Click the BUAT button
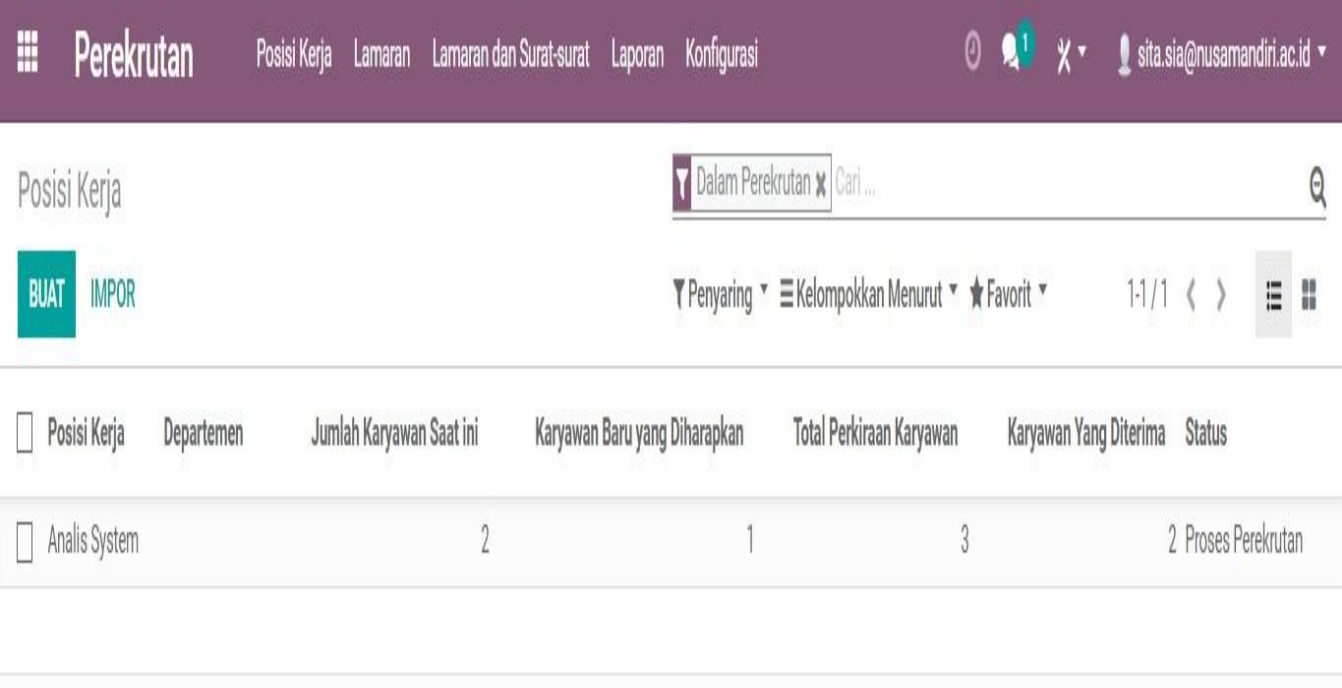This screenshot has height=688, width=1342. [x=46, y=295]
